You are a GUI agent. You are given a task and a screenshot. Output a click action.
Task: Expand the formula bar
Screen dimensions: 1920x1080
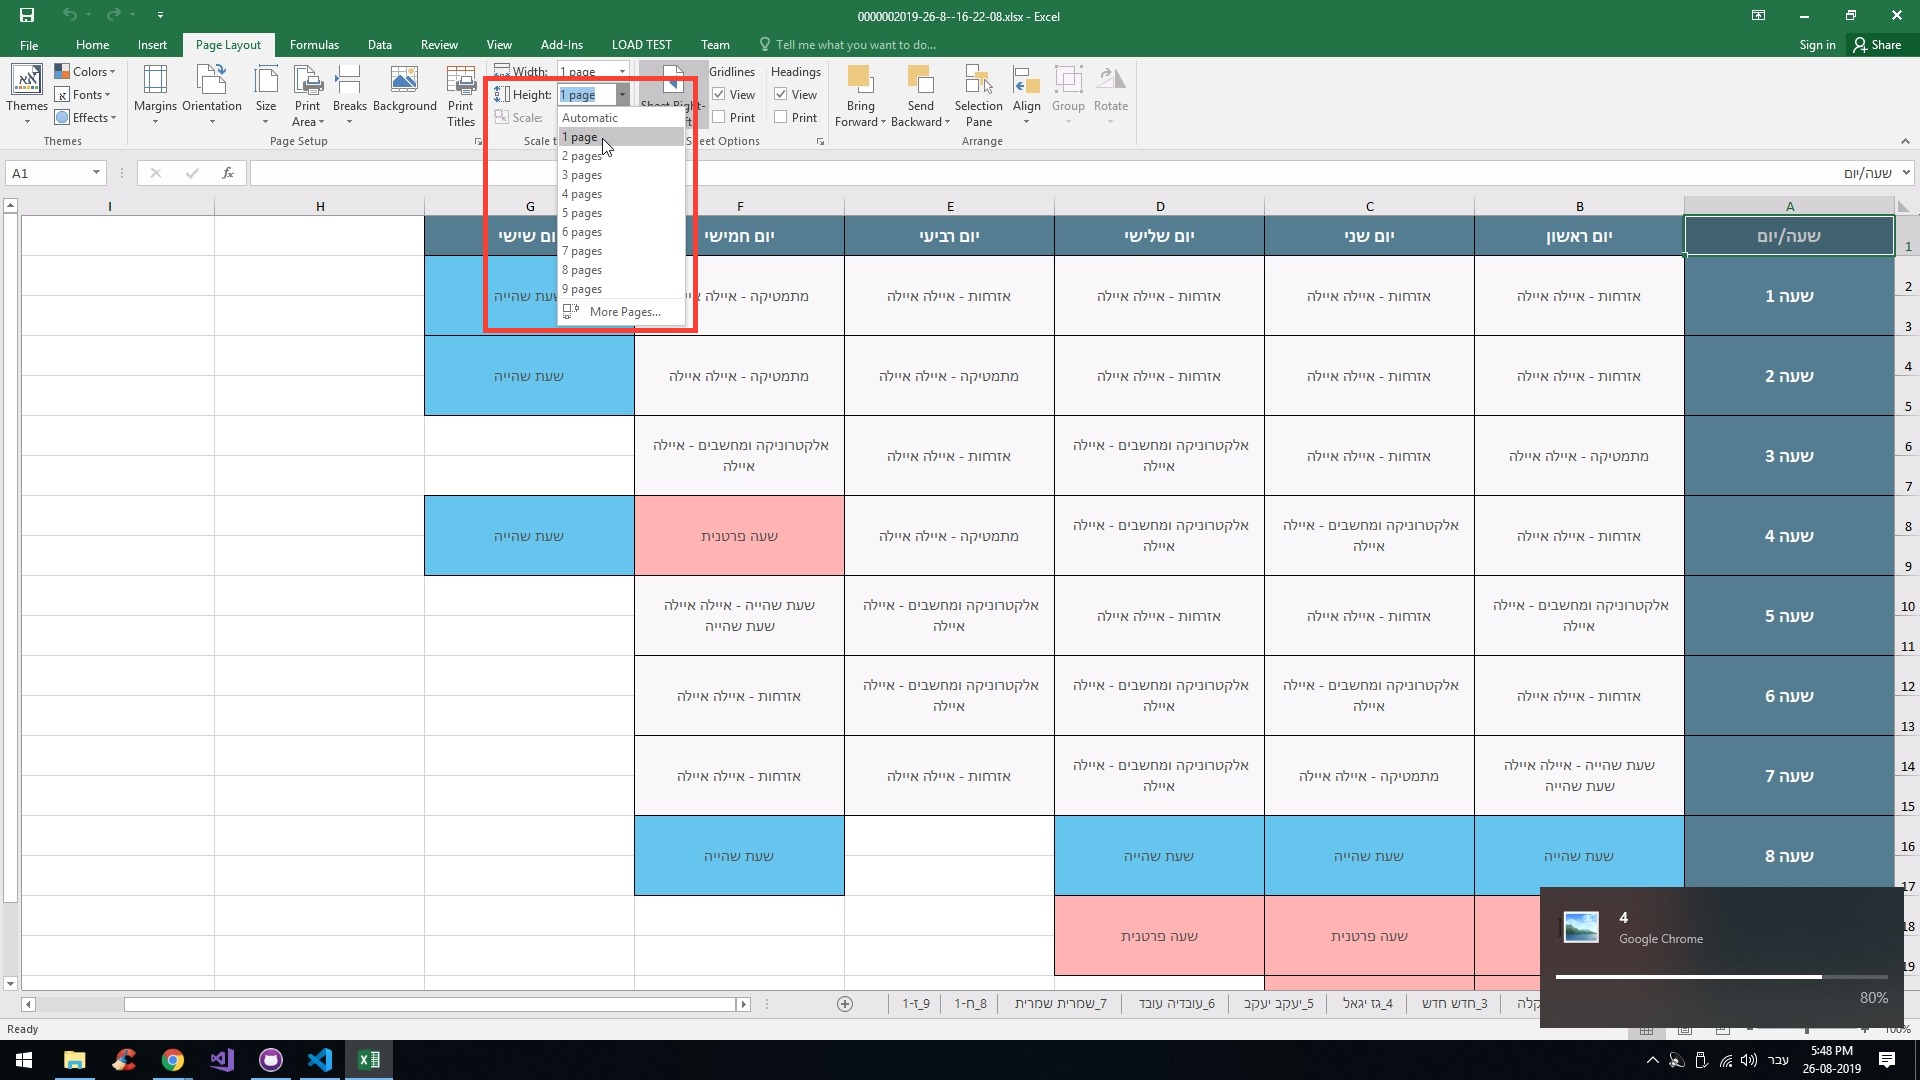(x=1906, y=173)
